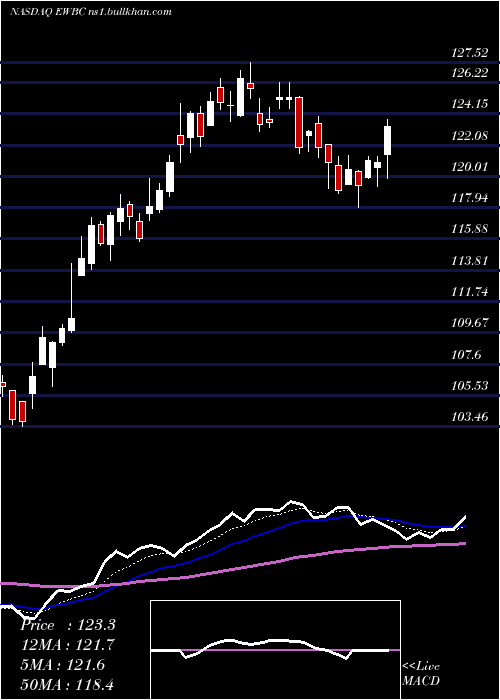Select the 126.22 price axis label

click(x=469, y=73)
